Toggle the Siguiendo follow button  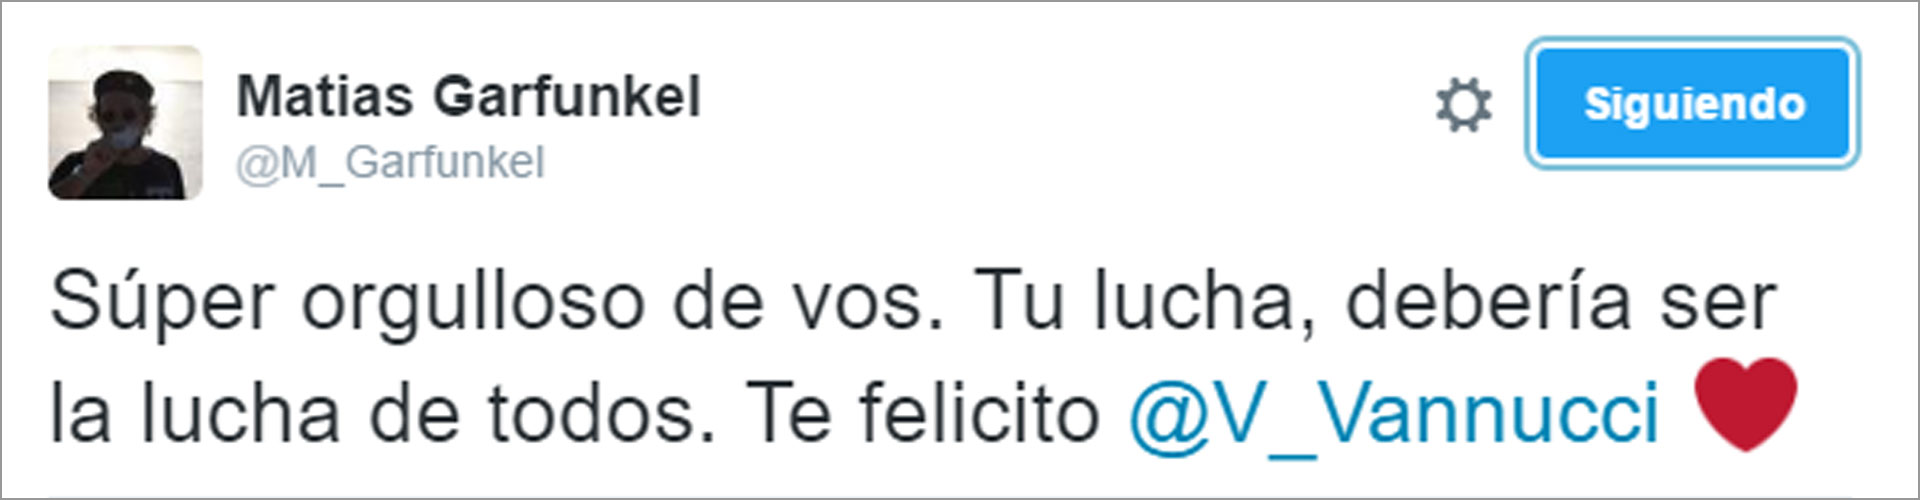tap(1693, 104)
